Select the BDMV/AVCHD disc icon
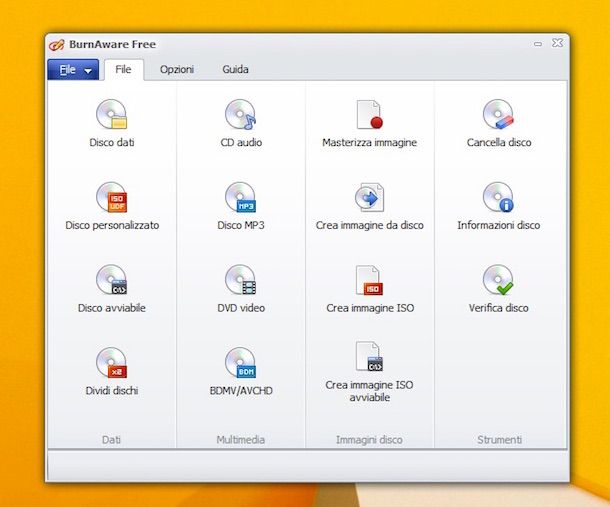Viewport: 610px width, 507px height. pos(240,363)
